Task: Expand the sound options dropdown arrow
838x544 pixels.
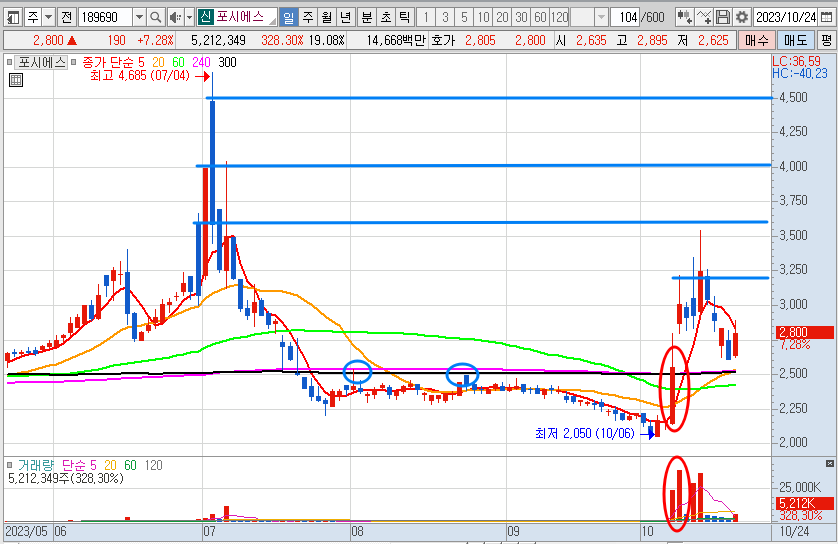Action: pos(189,17)
